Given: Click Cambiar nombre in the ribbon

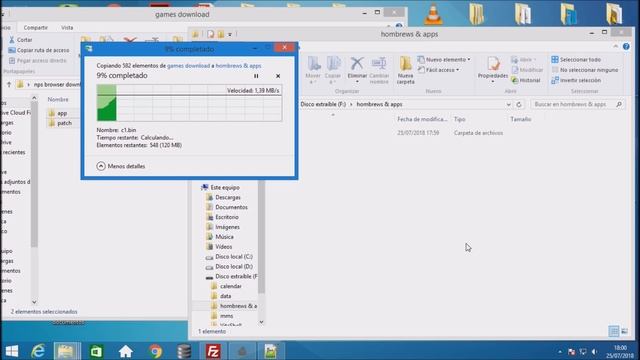Looking at the screenshot, I should 379,70.
